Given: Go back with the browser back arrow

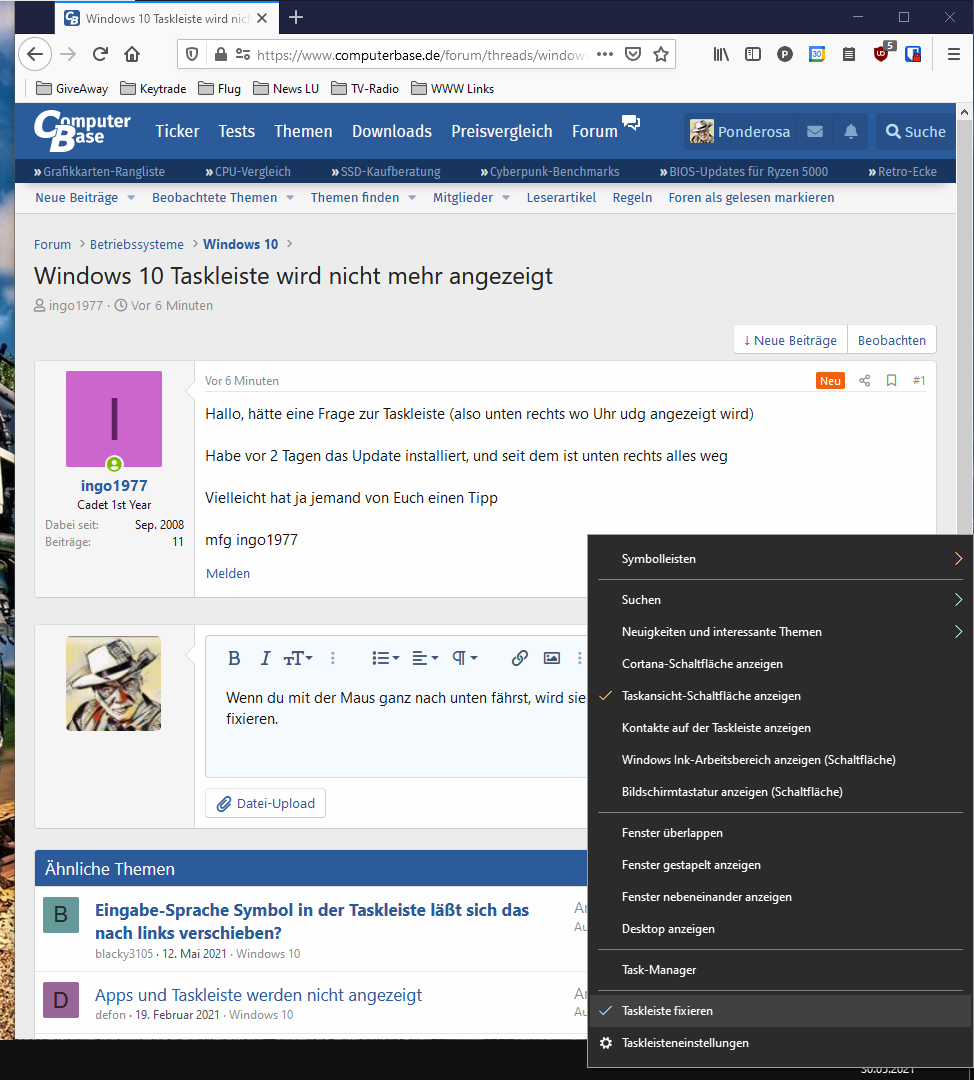Looking at the screenshot, I should [x=34, y=54].
